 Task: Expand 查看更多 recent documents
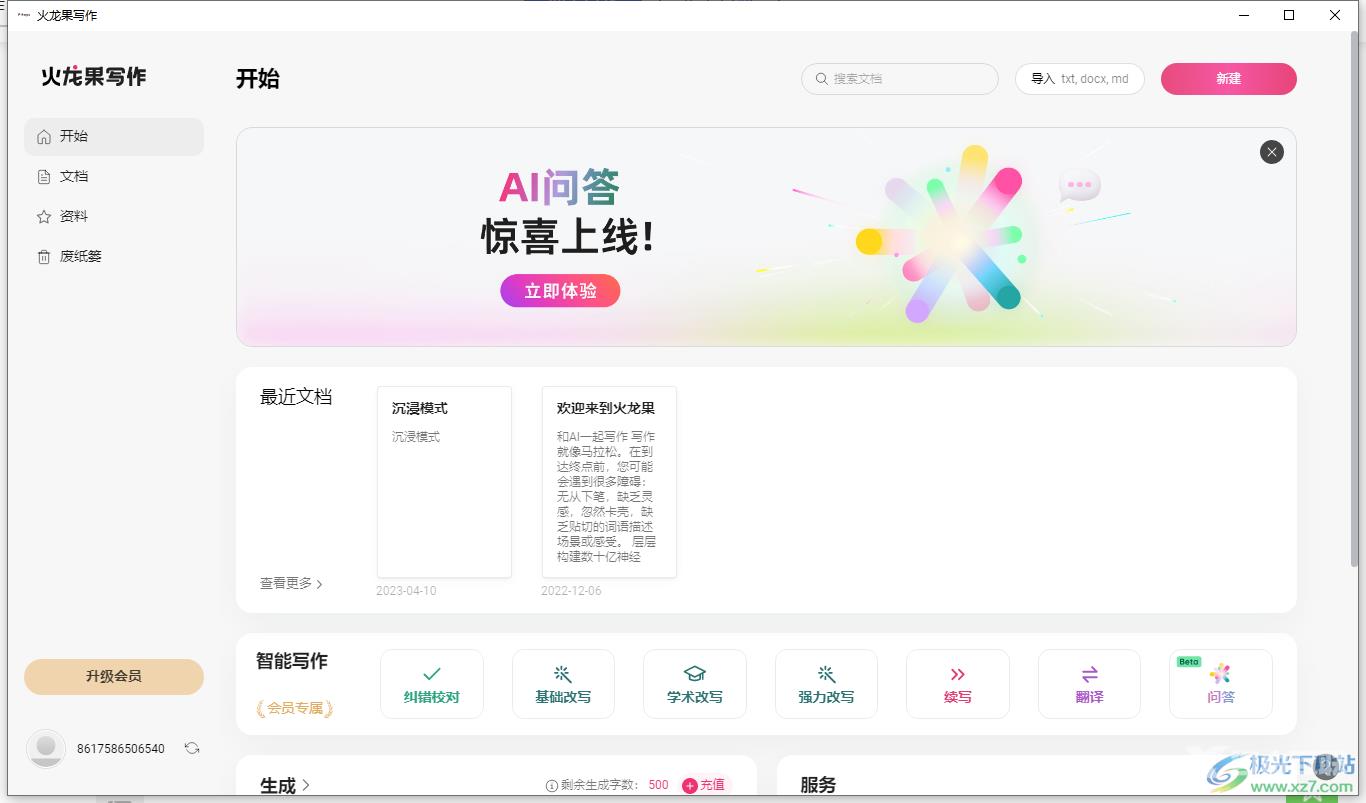pyautogui.click(x=292, y=583)
